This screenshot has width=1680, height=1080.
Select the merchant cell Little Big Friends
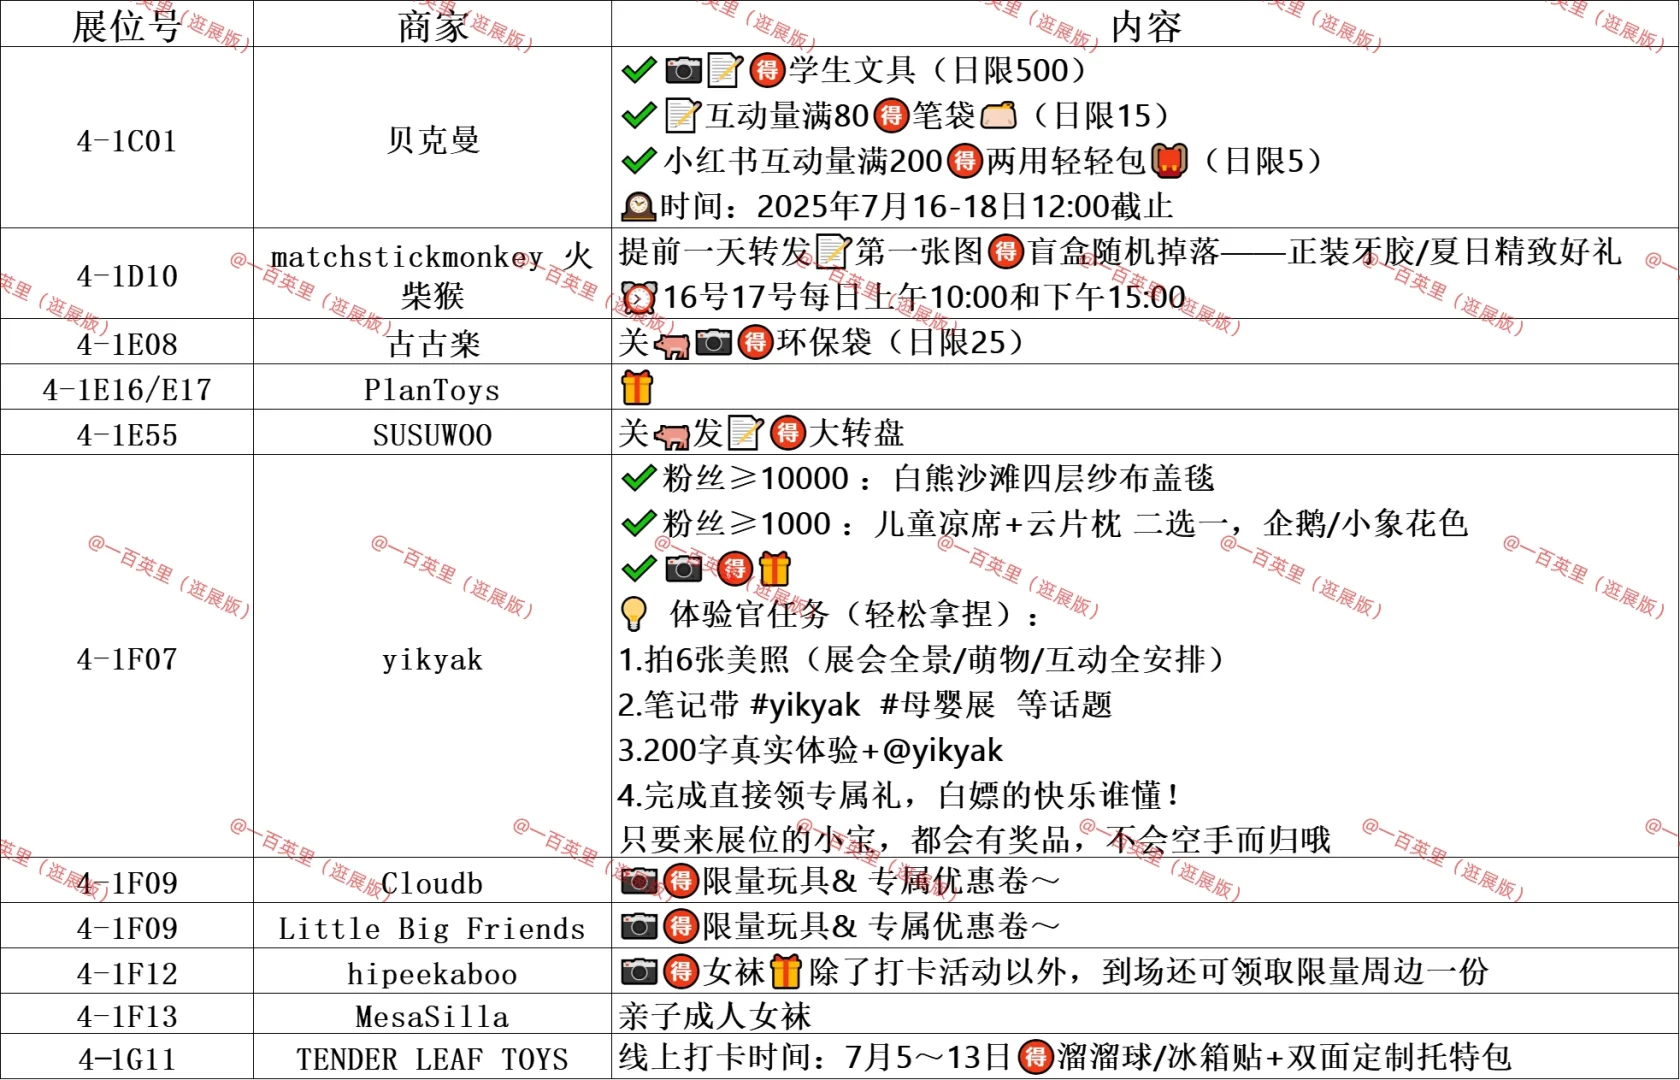(x=432, y=926)
